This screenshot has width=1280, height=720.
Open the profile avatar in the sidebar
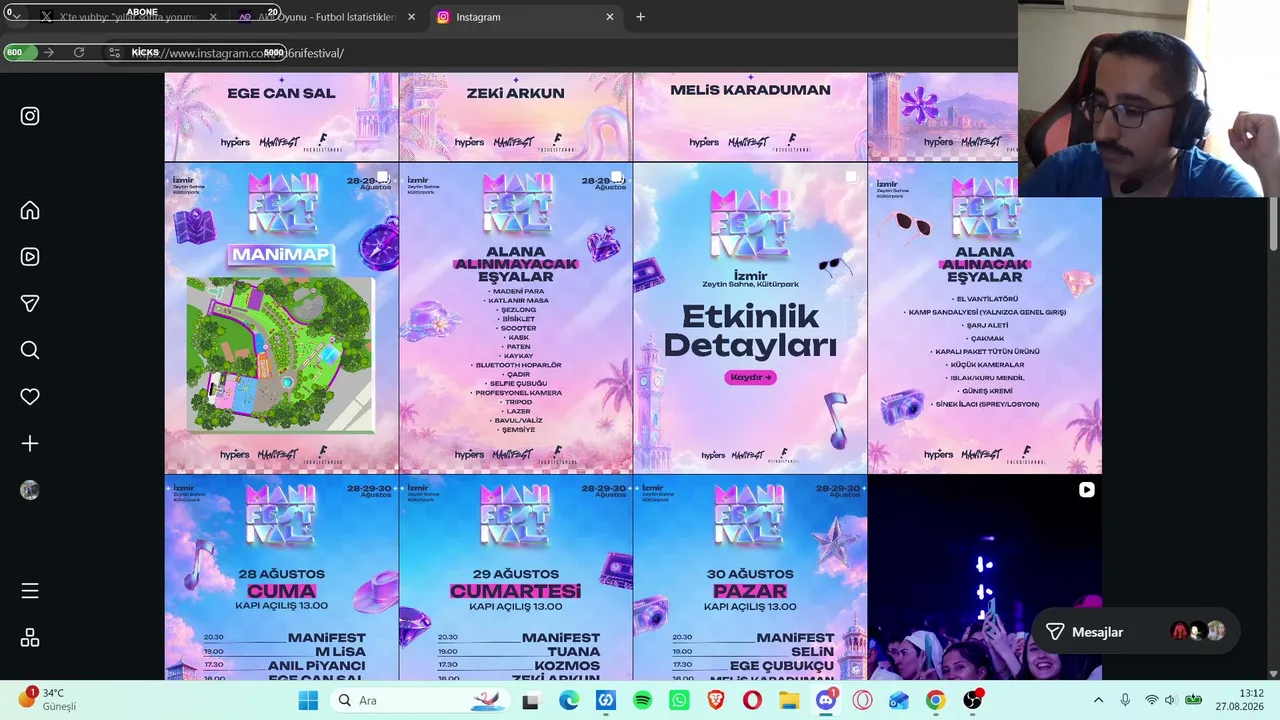point(30,490)
